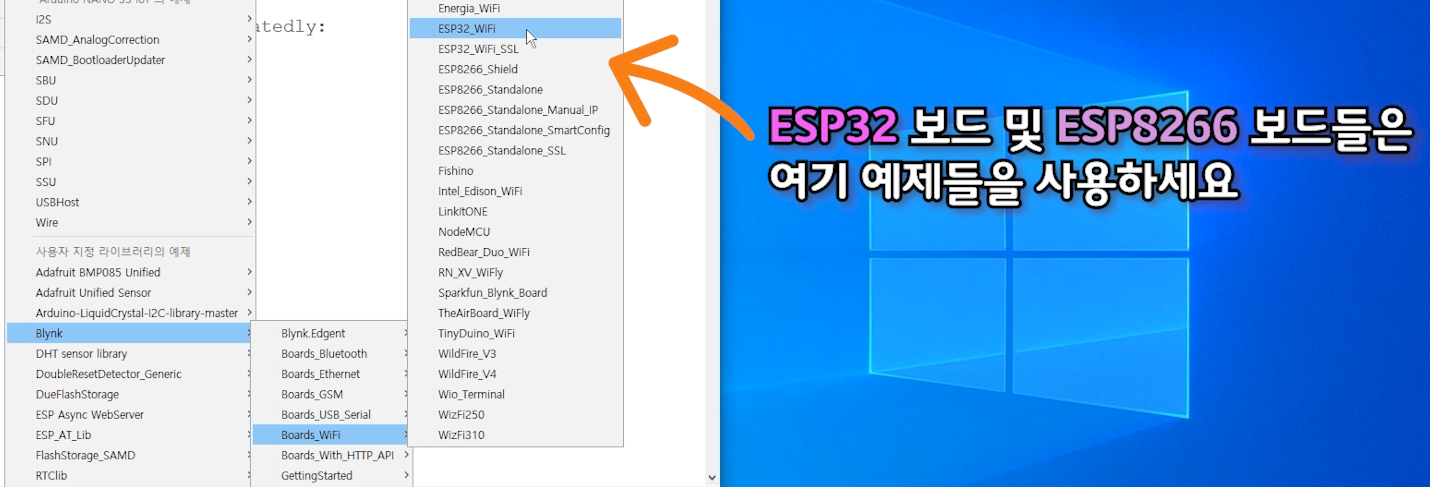Open the SNU examples submenu
1430x487 pixels.
tap(131, 141)
